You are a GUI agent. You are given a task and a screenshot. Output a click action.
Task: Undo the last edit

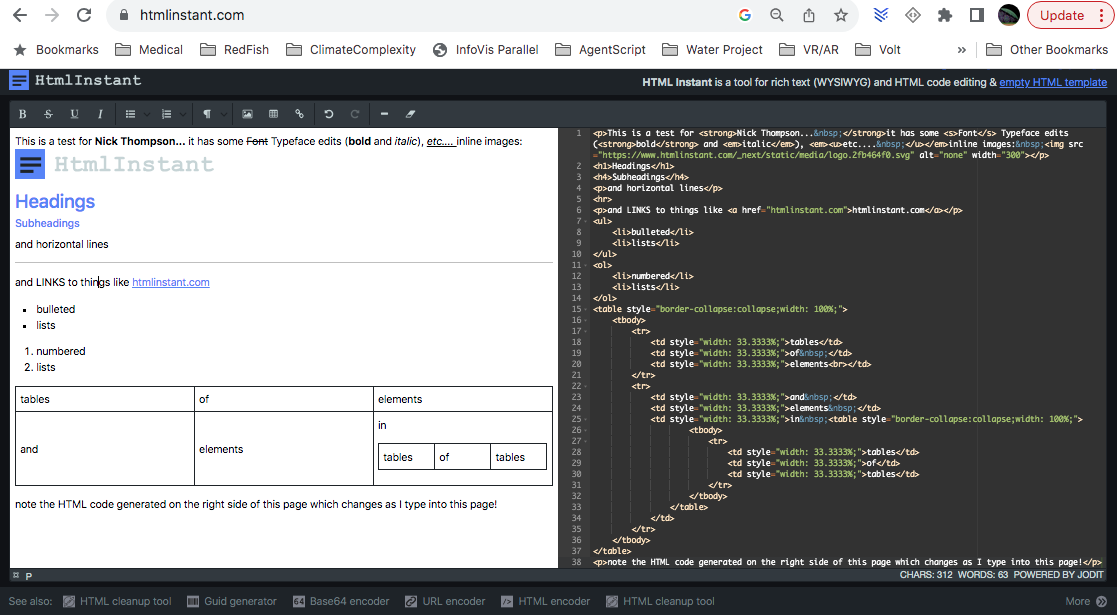pyautogui.click(x=328, y=114)
